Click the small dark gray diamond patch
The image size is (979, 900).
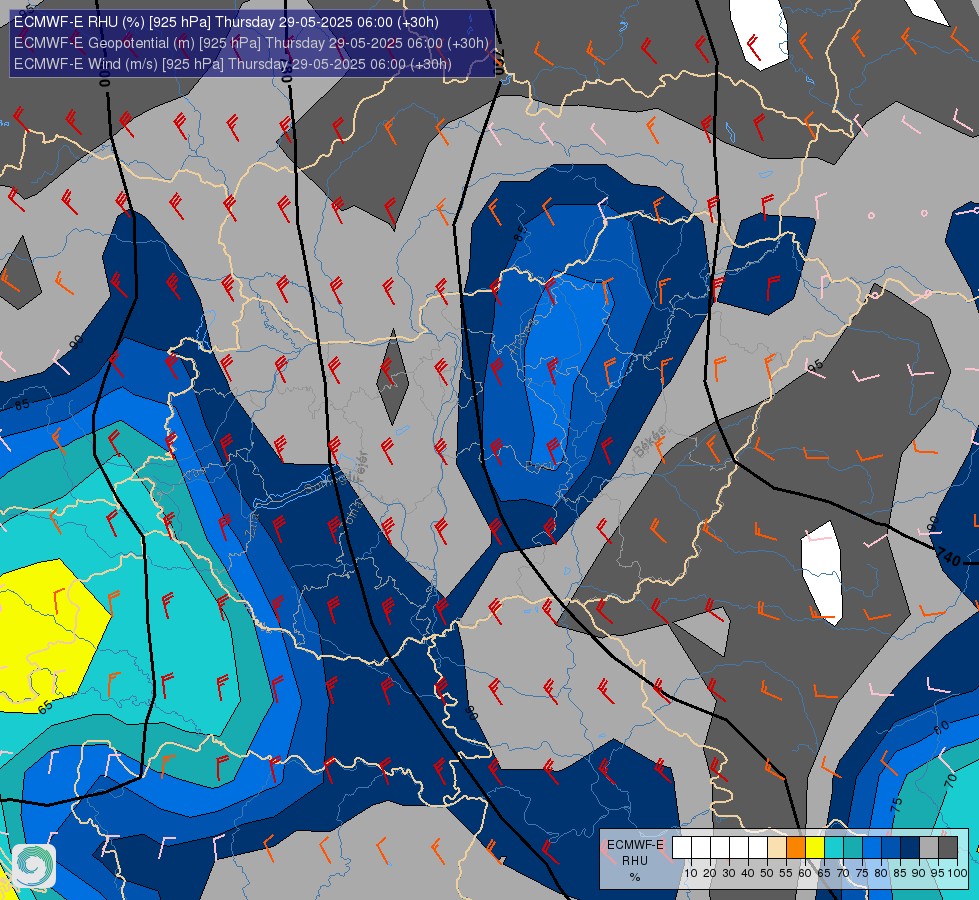click(393, 377)
